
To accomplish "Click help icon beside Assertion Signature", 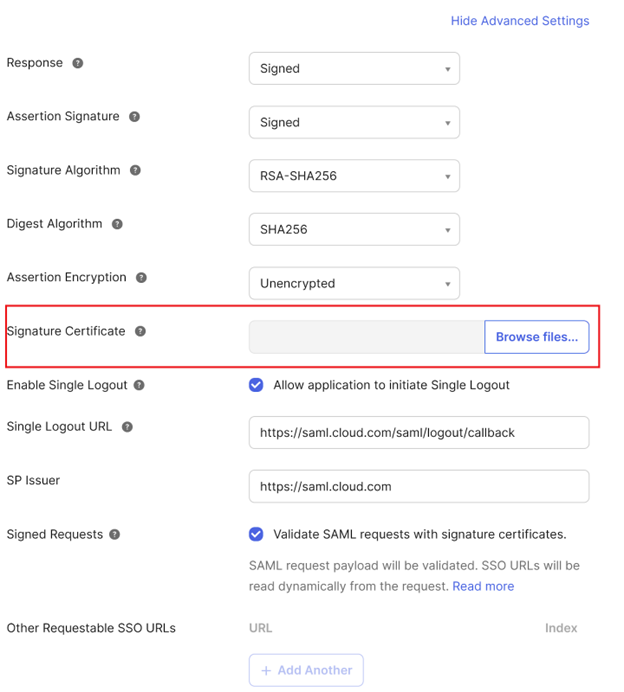I will 134,117.
